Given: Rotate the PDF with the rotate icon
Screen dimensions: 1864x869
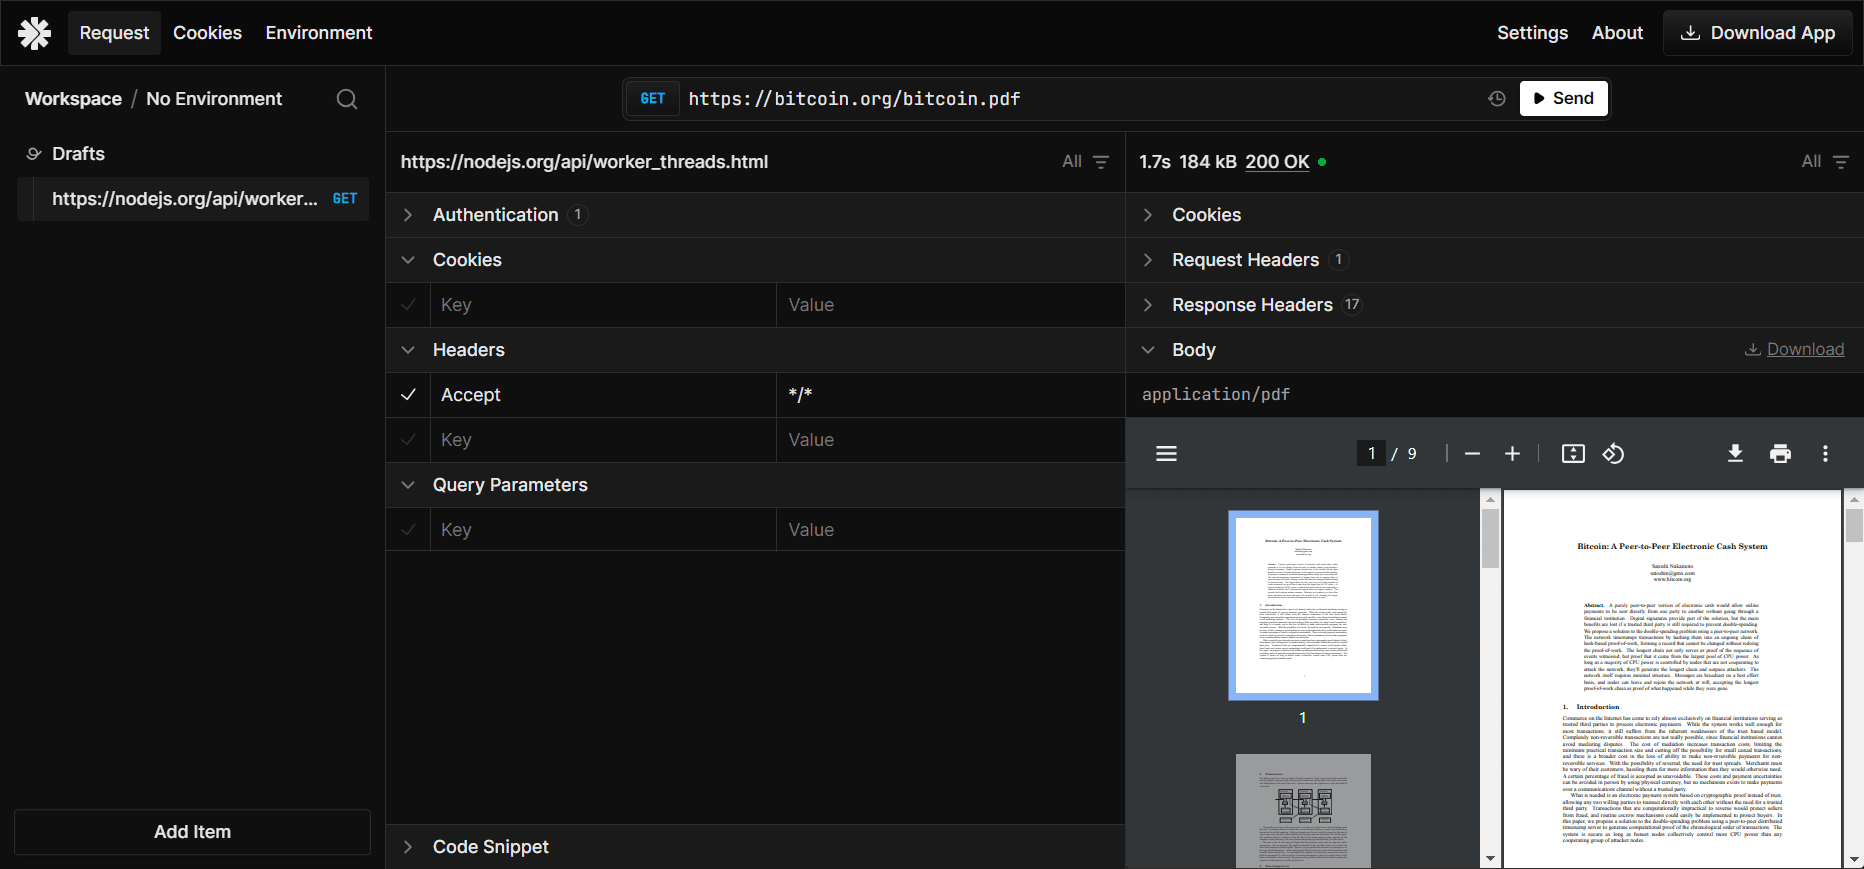Looking at the screenshot, I should [x=1613, y=454].
